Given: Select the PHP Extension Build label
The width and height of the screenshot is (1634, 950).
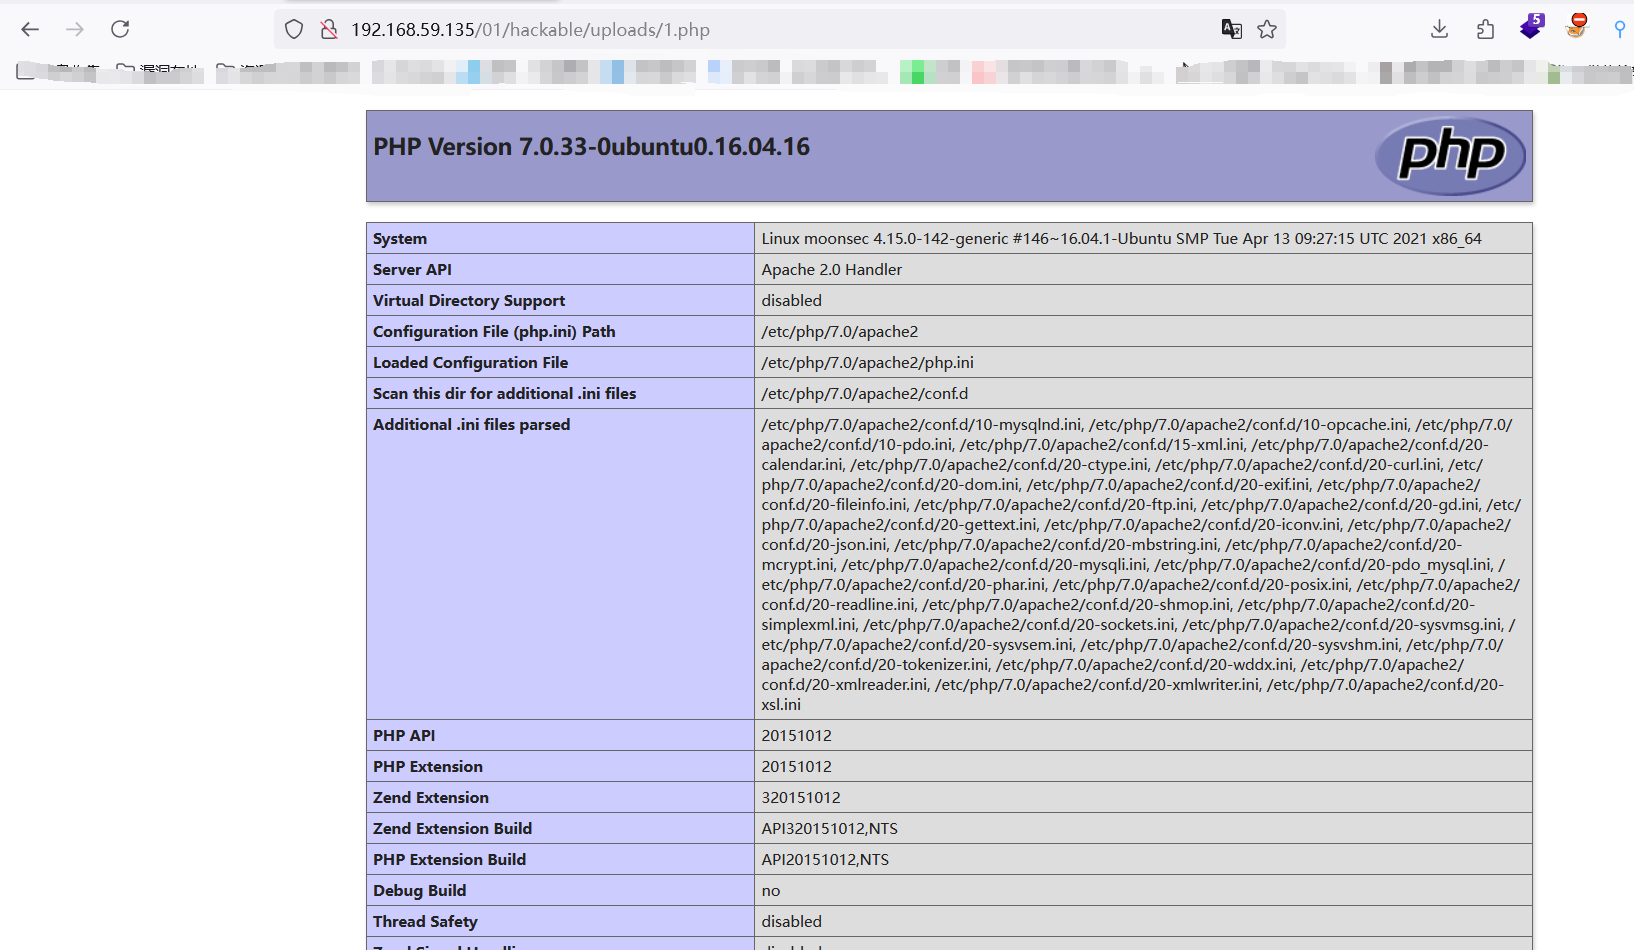Looking at the screenshot, I should [449, 859].
